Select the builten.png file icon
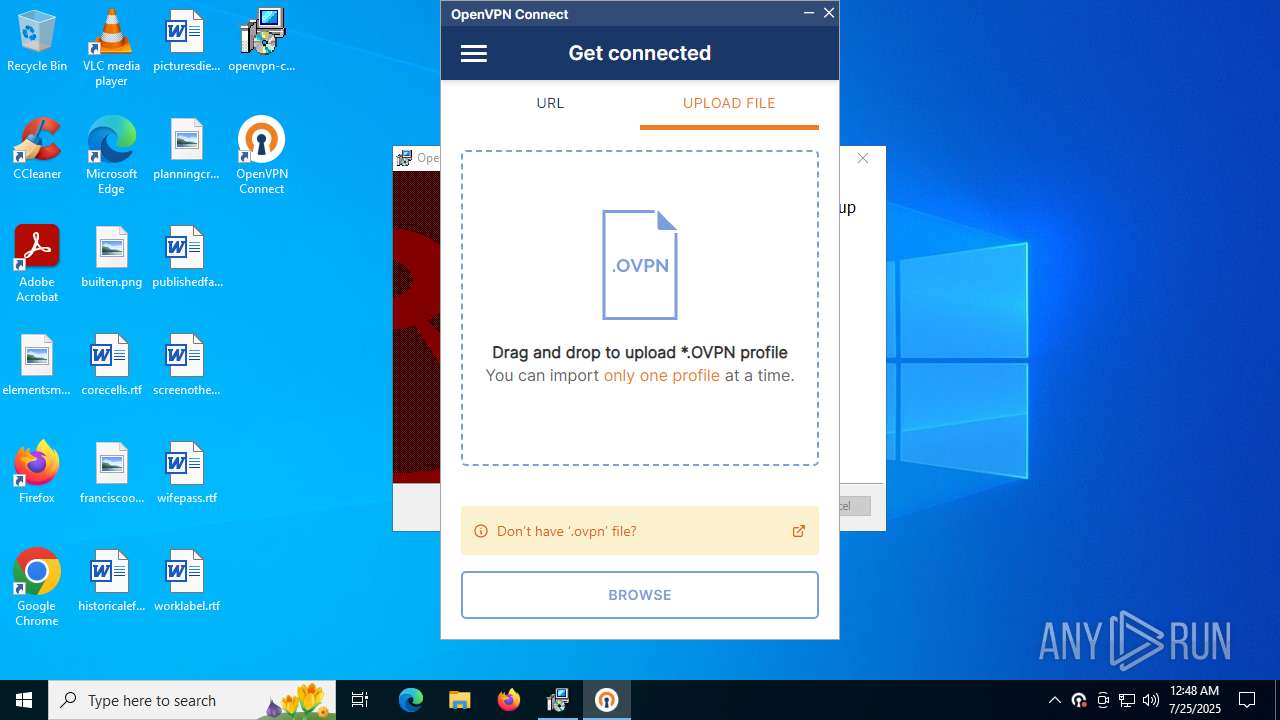This screenshot has height=720, width=1280. [111, 257]
